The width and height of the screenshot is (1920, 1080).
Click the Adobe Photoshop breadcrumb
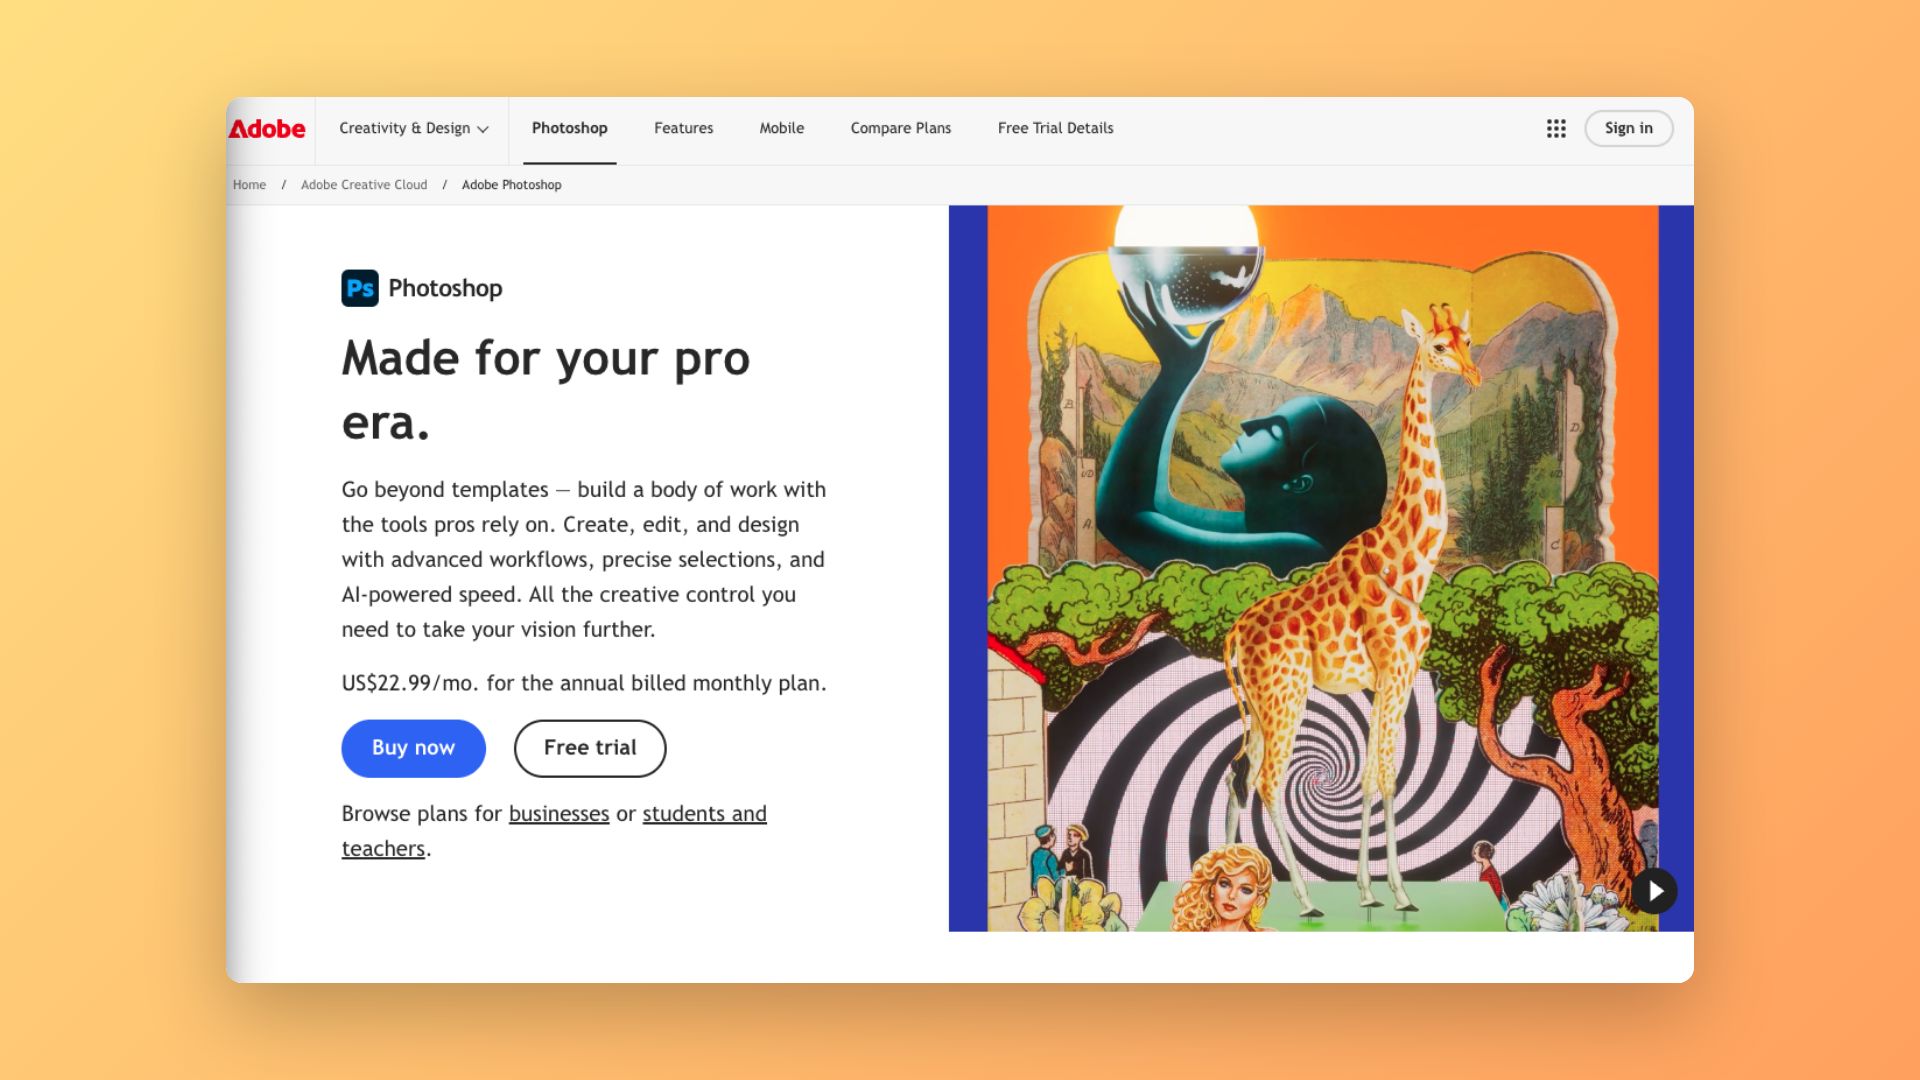click(x=511, y=185)
